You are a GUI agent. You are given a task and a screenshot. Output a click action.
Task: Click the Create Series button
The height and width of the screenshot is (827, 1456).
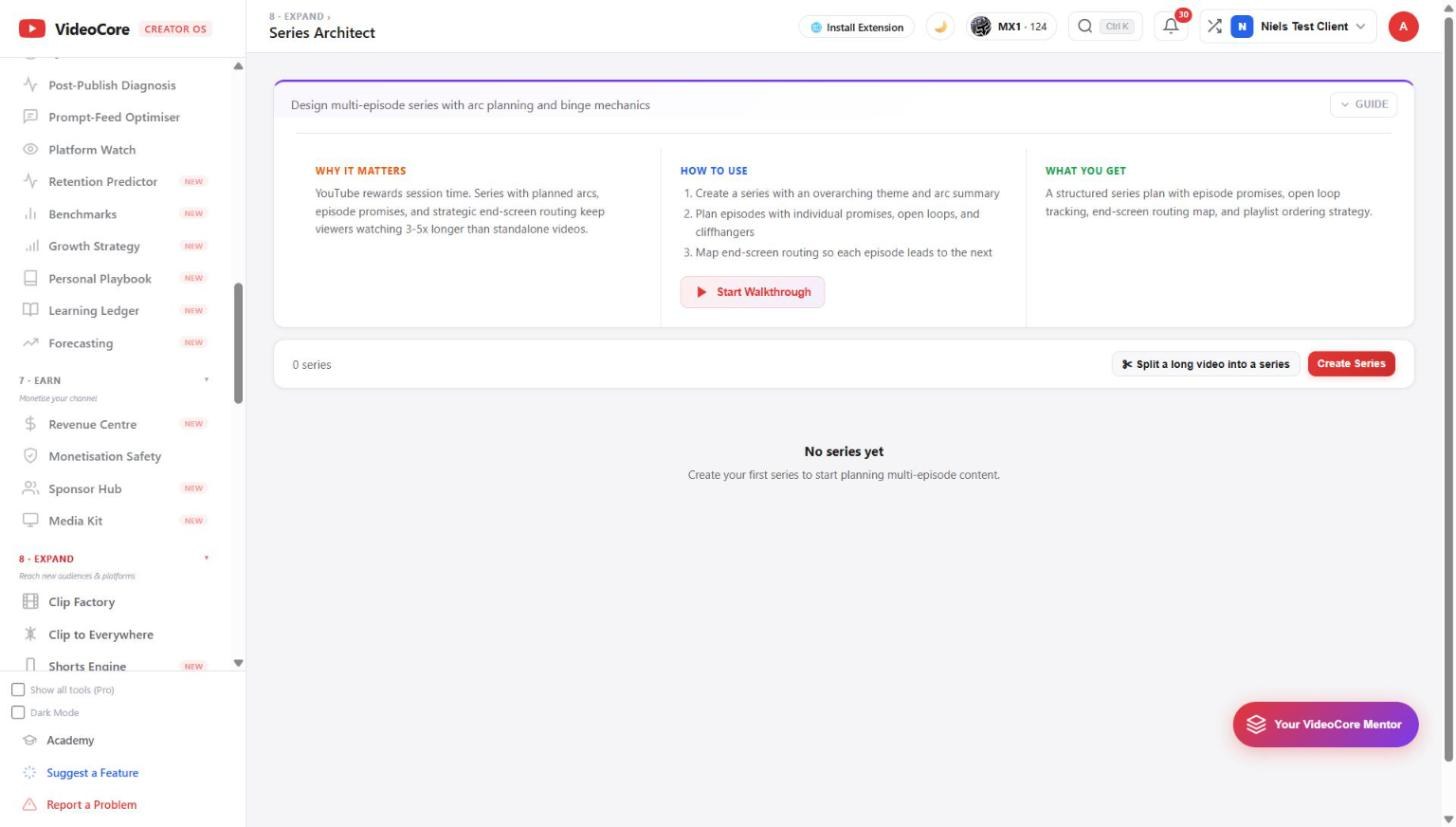pos(1351,364)
